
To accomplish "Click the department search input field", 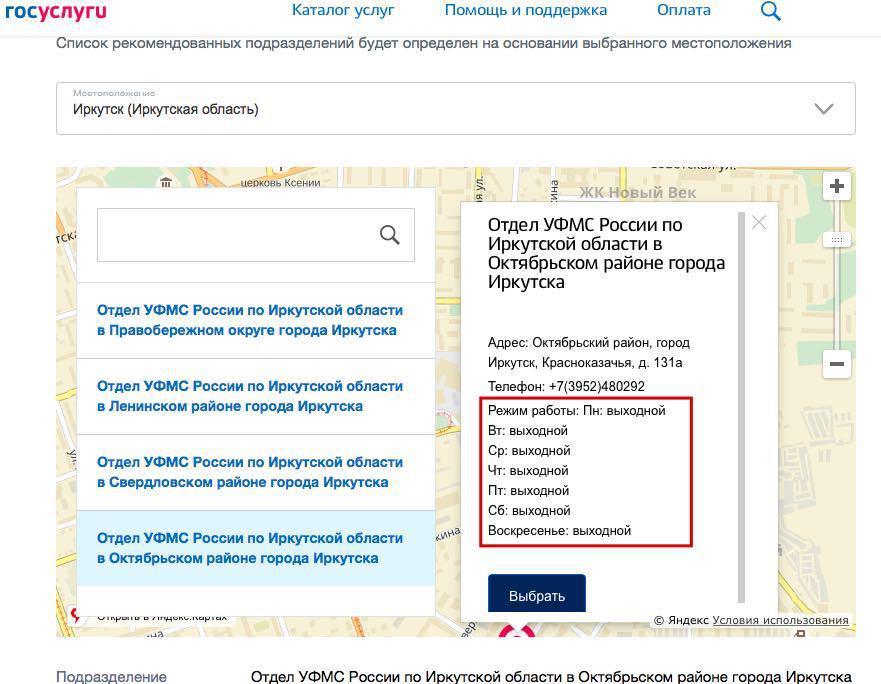I will click(x=236, y=235).
